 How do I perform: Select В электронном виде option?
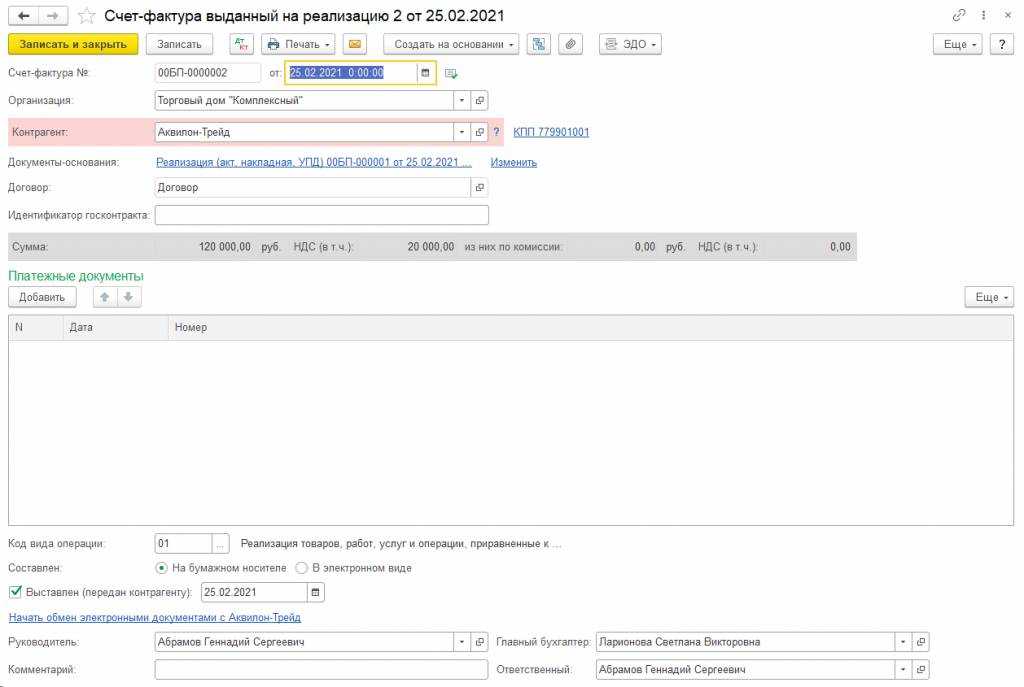coord(302,568)
